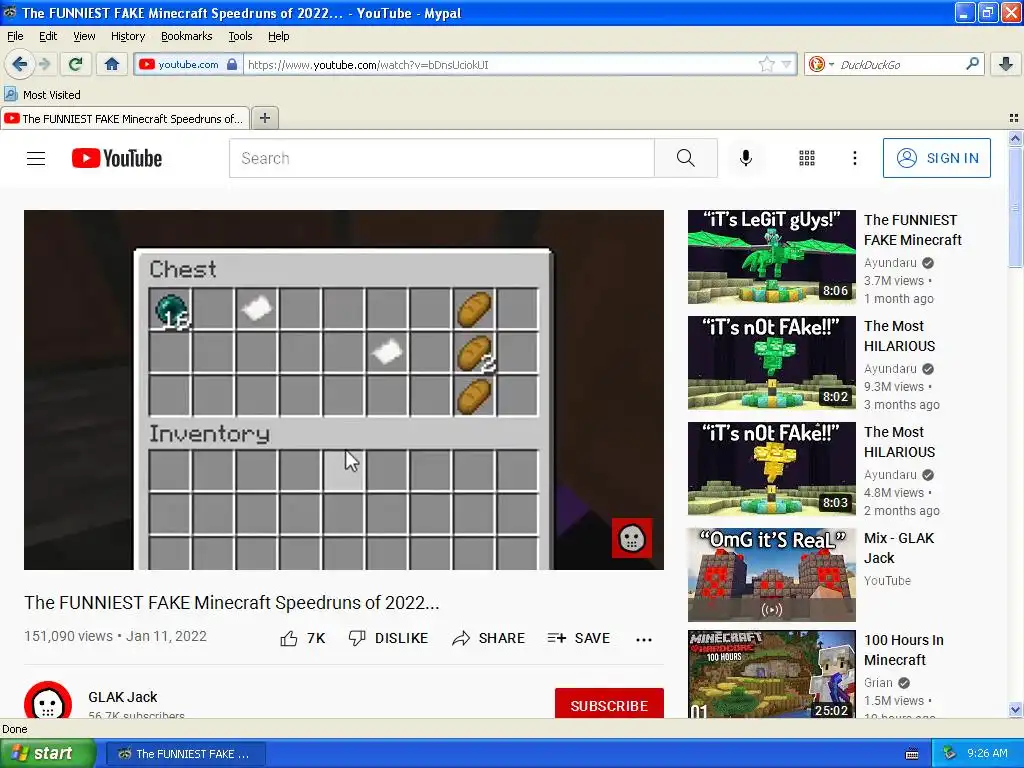The width and height of the screenshot is (1024, 768).
Task: Click the video player area
Action: [344, 390]
